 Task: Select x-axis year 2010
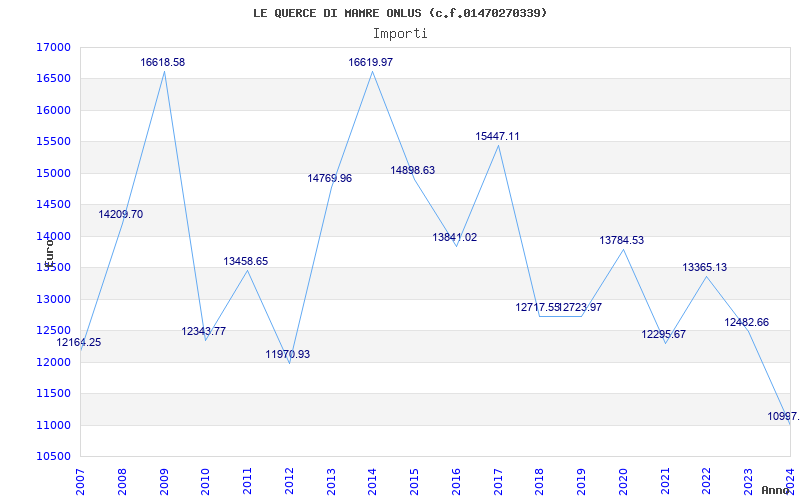pos(206,482)
